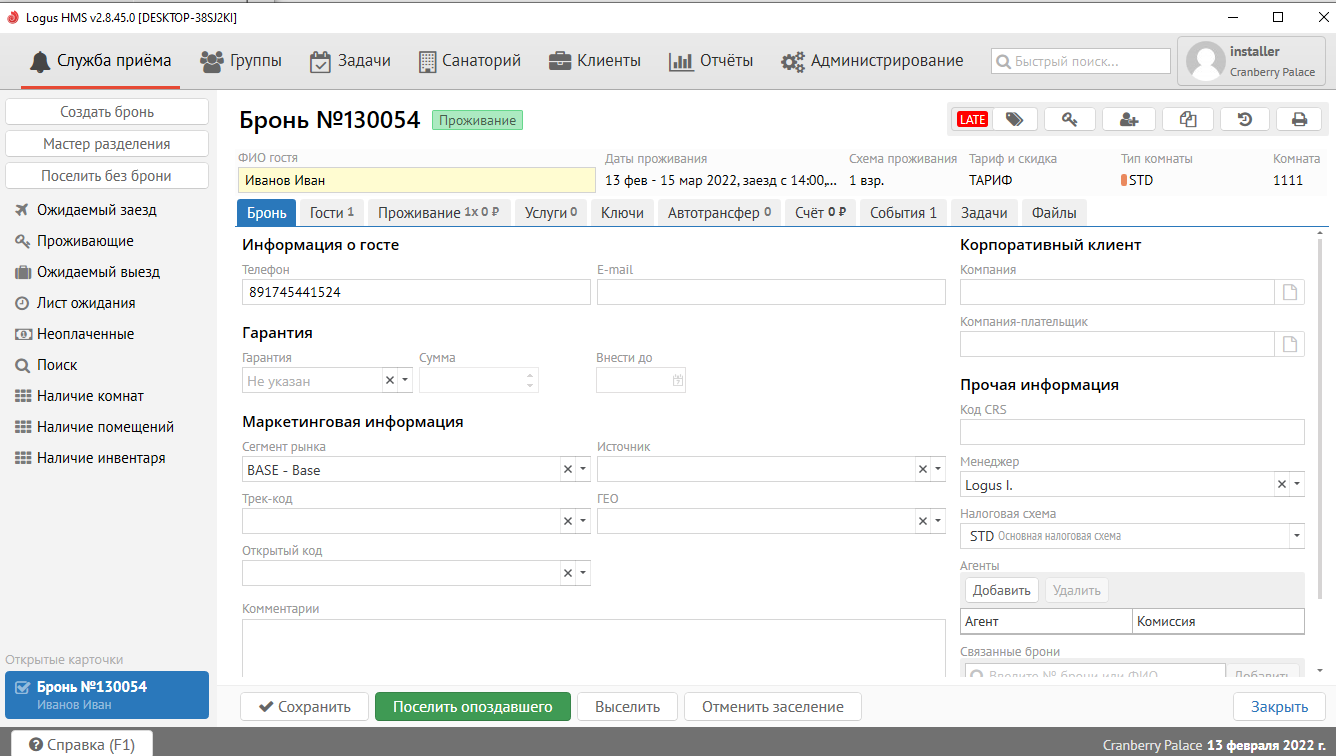The image size is (1336, 756).
Task: Open booking history with the clock-arrow icon
Action: [x=1244, y=119]
